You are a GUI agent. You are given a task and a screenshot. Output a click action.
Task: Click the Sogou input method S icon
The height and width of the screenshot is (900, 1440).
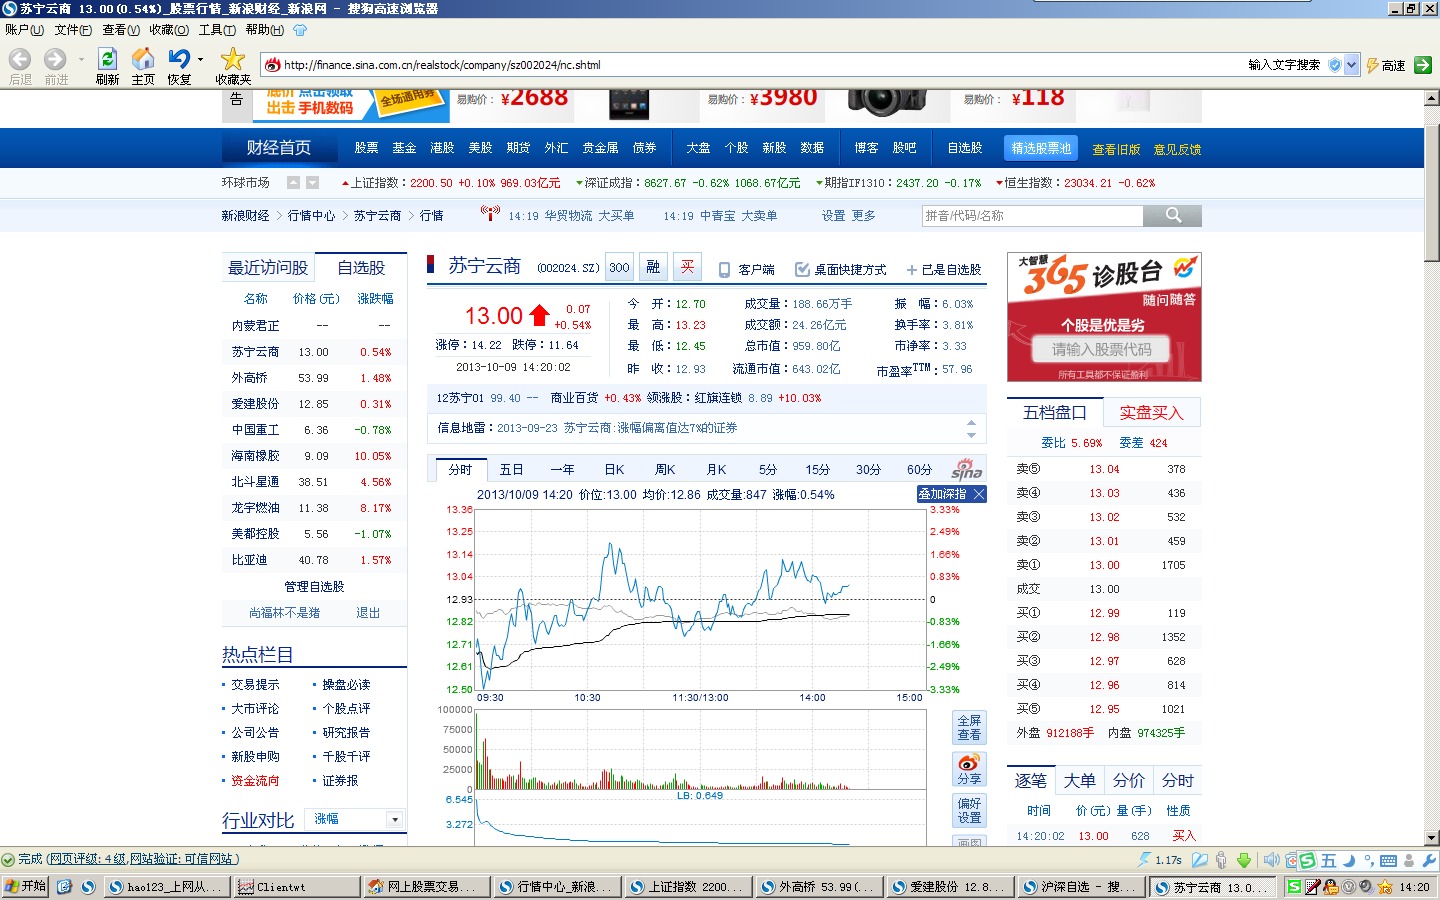1307,860
